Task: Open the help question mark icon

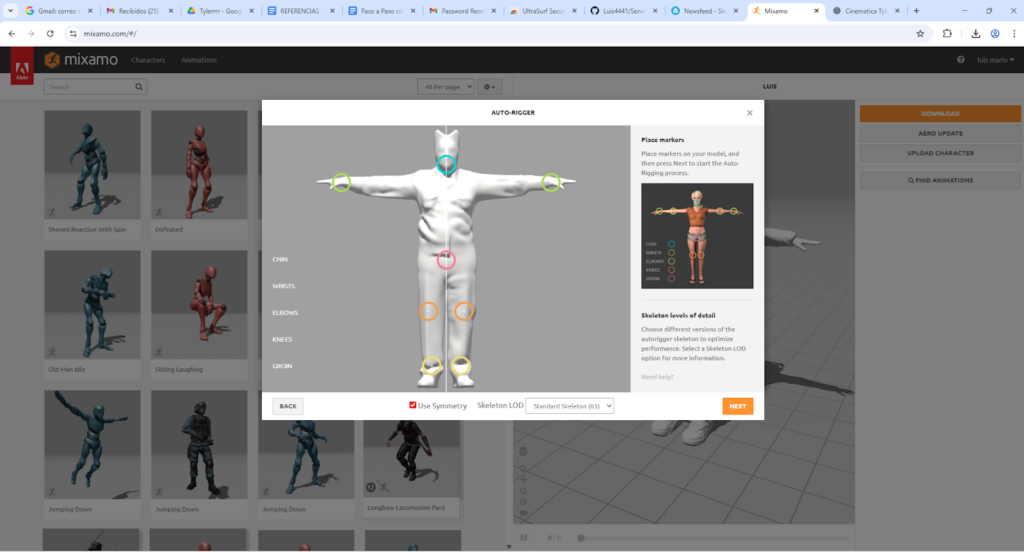Action: click(961, 59)
